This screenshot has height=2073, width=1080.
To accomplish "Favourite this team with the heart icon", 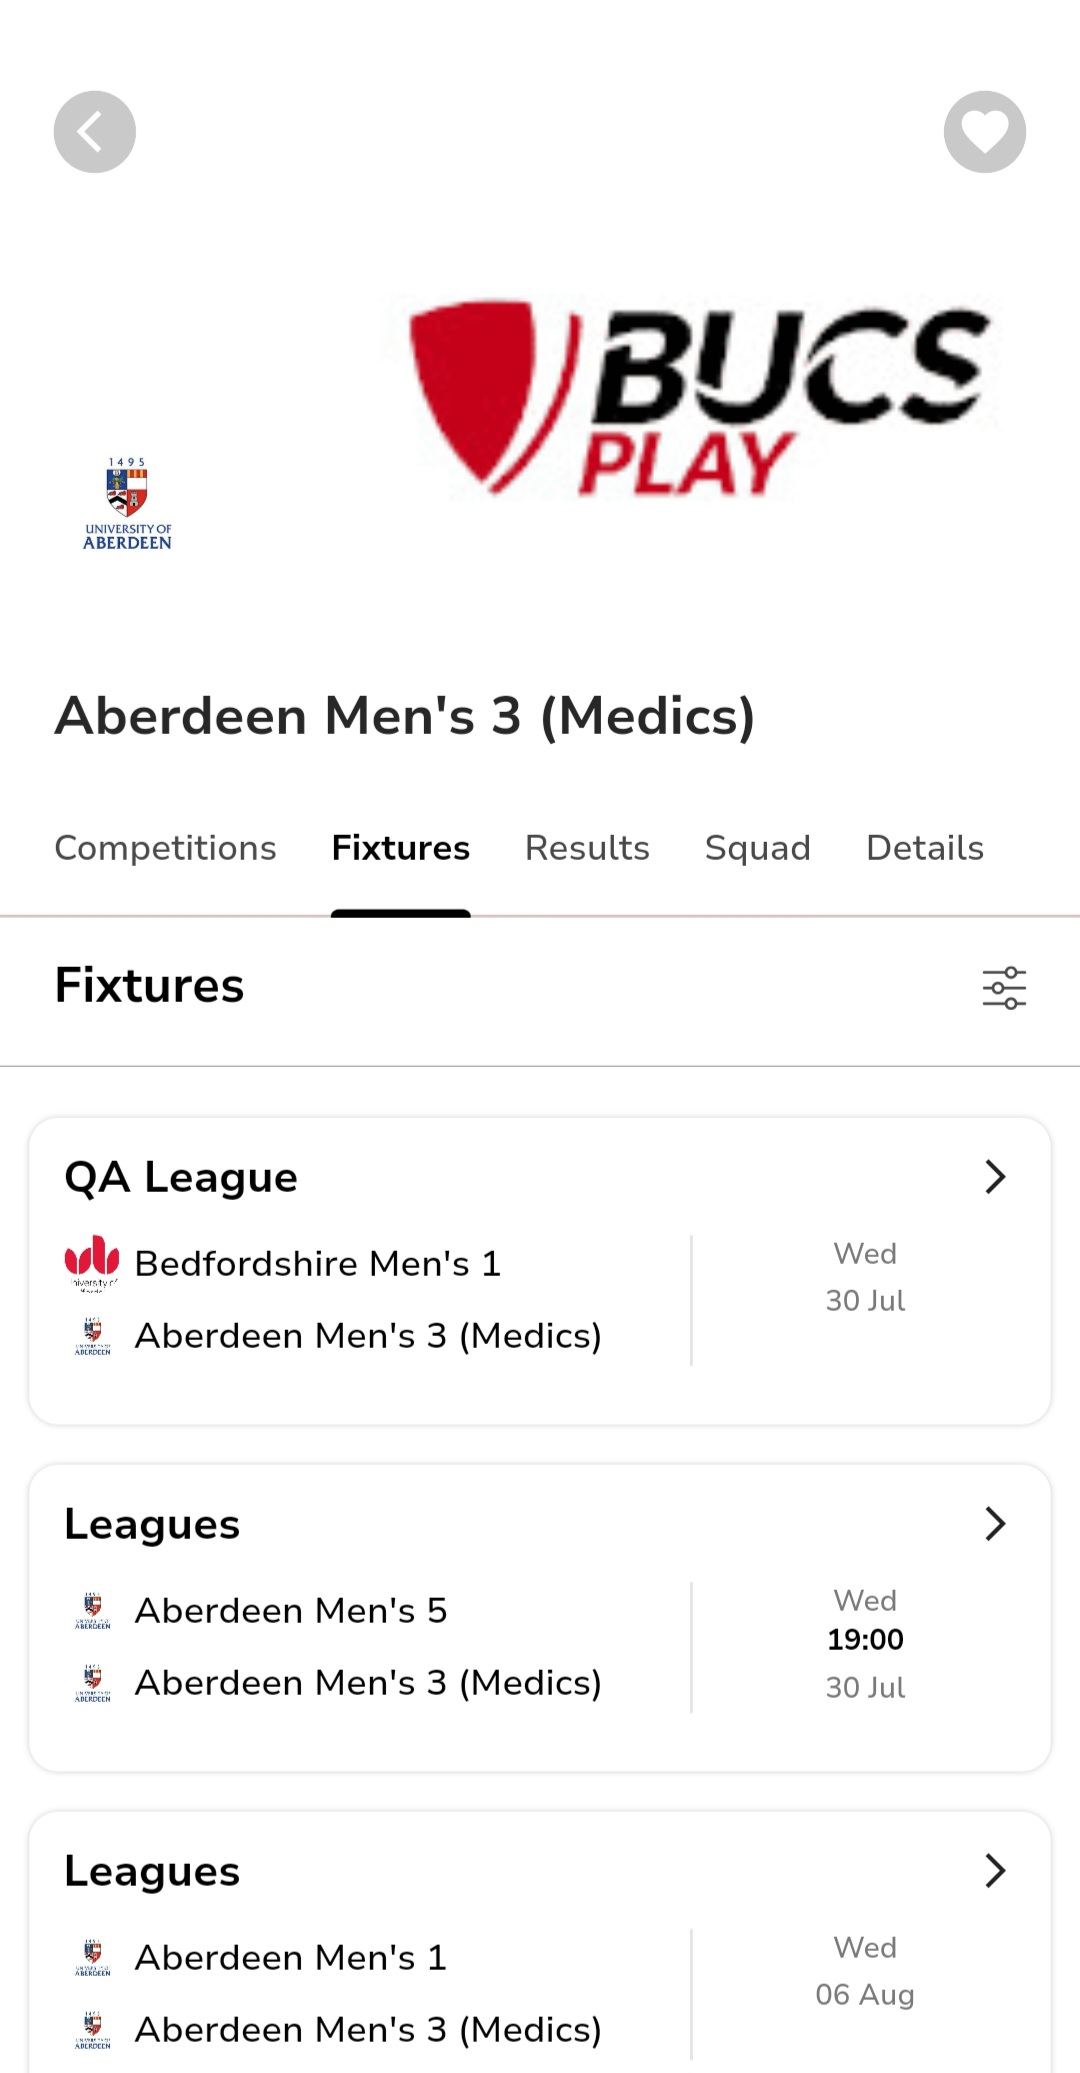I will click(x=984, y=132).
